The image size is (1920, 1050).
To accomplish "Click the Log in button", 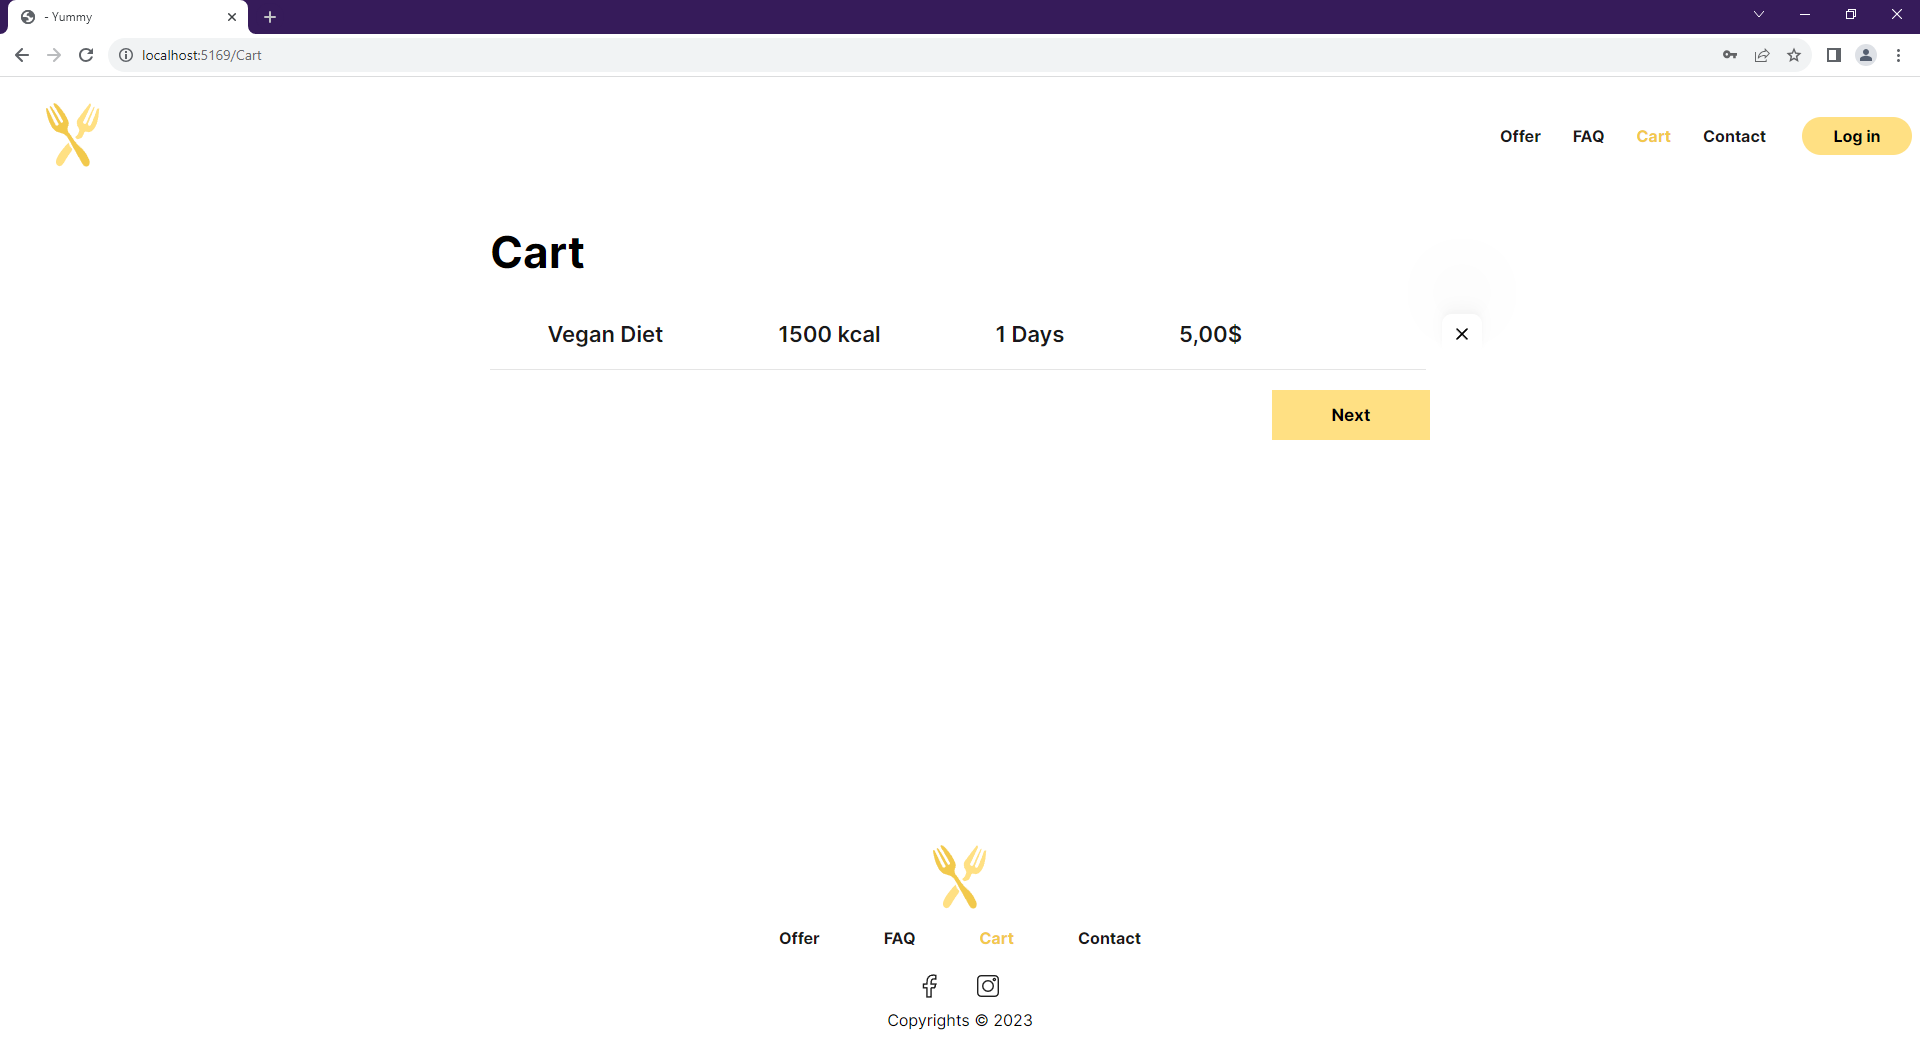I will click(1856, 136).
